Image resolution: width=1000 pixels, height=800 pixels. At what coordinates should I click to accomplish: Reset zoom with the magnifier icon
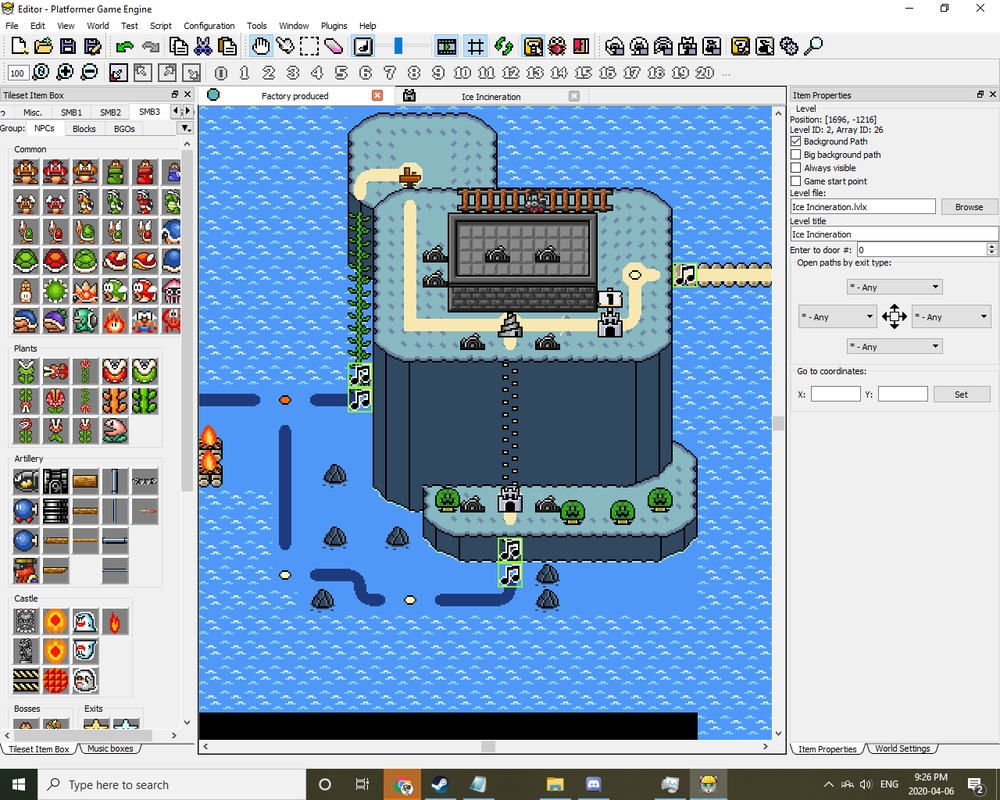pyautogui.click(x=41, y=72)
